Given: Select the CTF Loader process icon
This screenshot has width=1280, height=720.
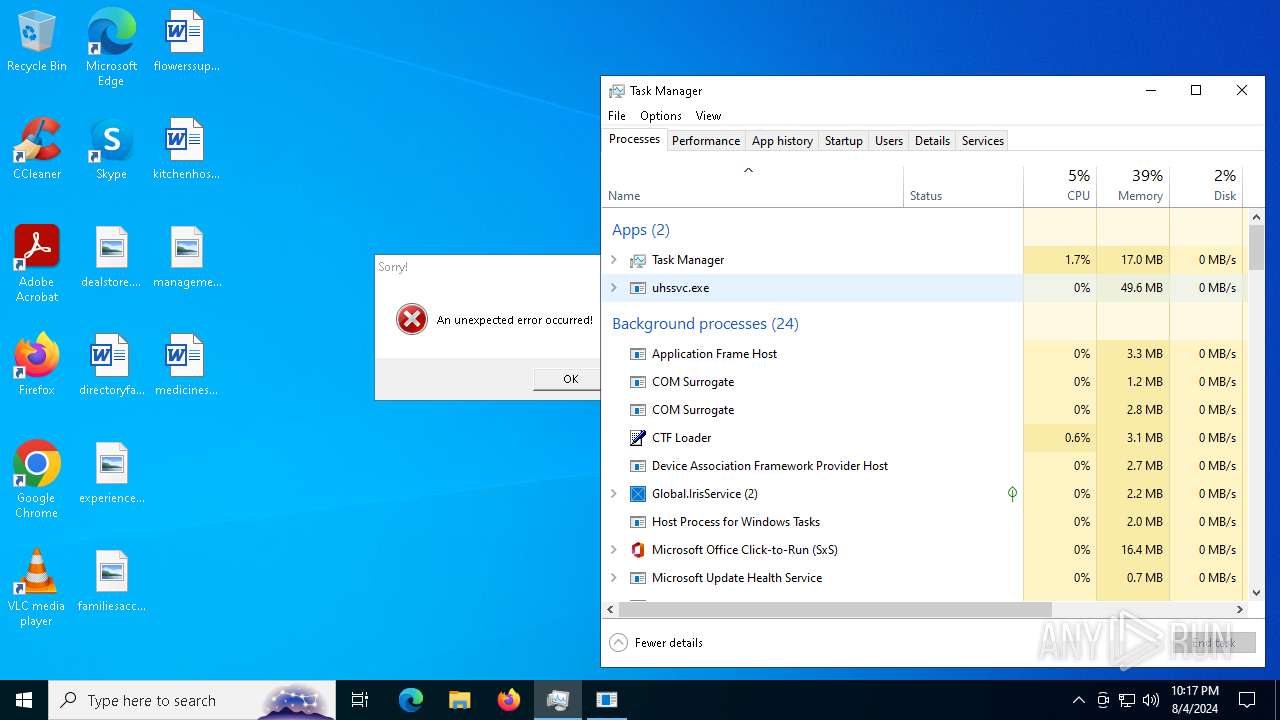Looking at the screenshot, I should pos(638,438).
